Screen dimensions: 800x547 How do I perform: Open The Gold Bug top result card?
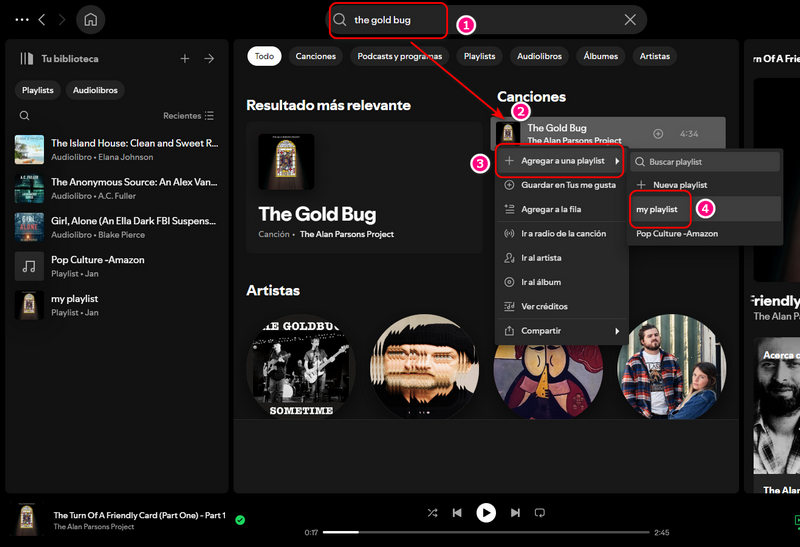click(x=364, y=187)
